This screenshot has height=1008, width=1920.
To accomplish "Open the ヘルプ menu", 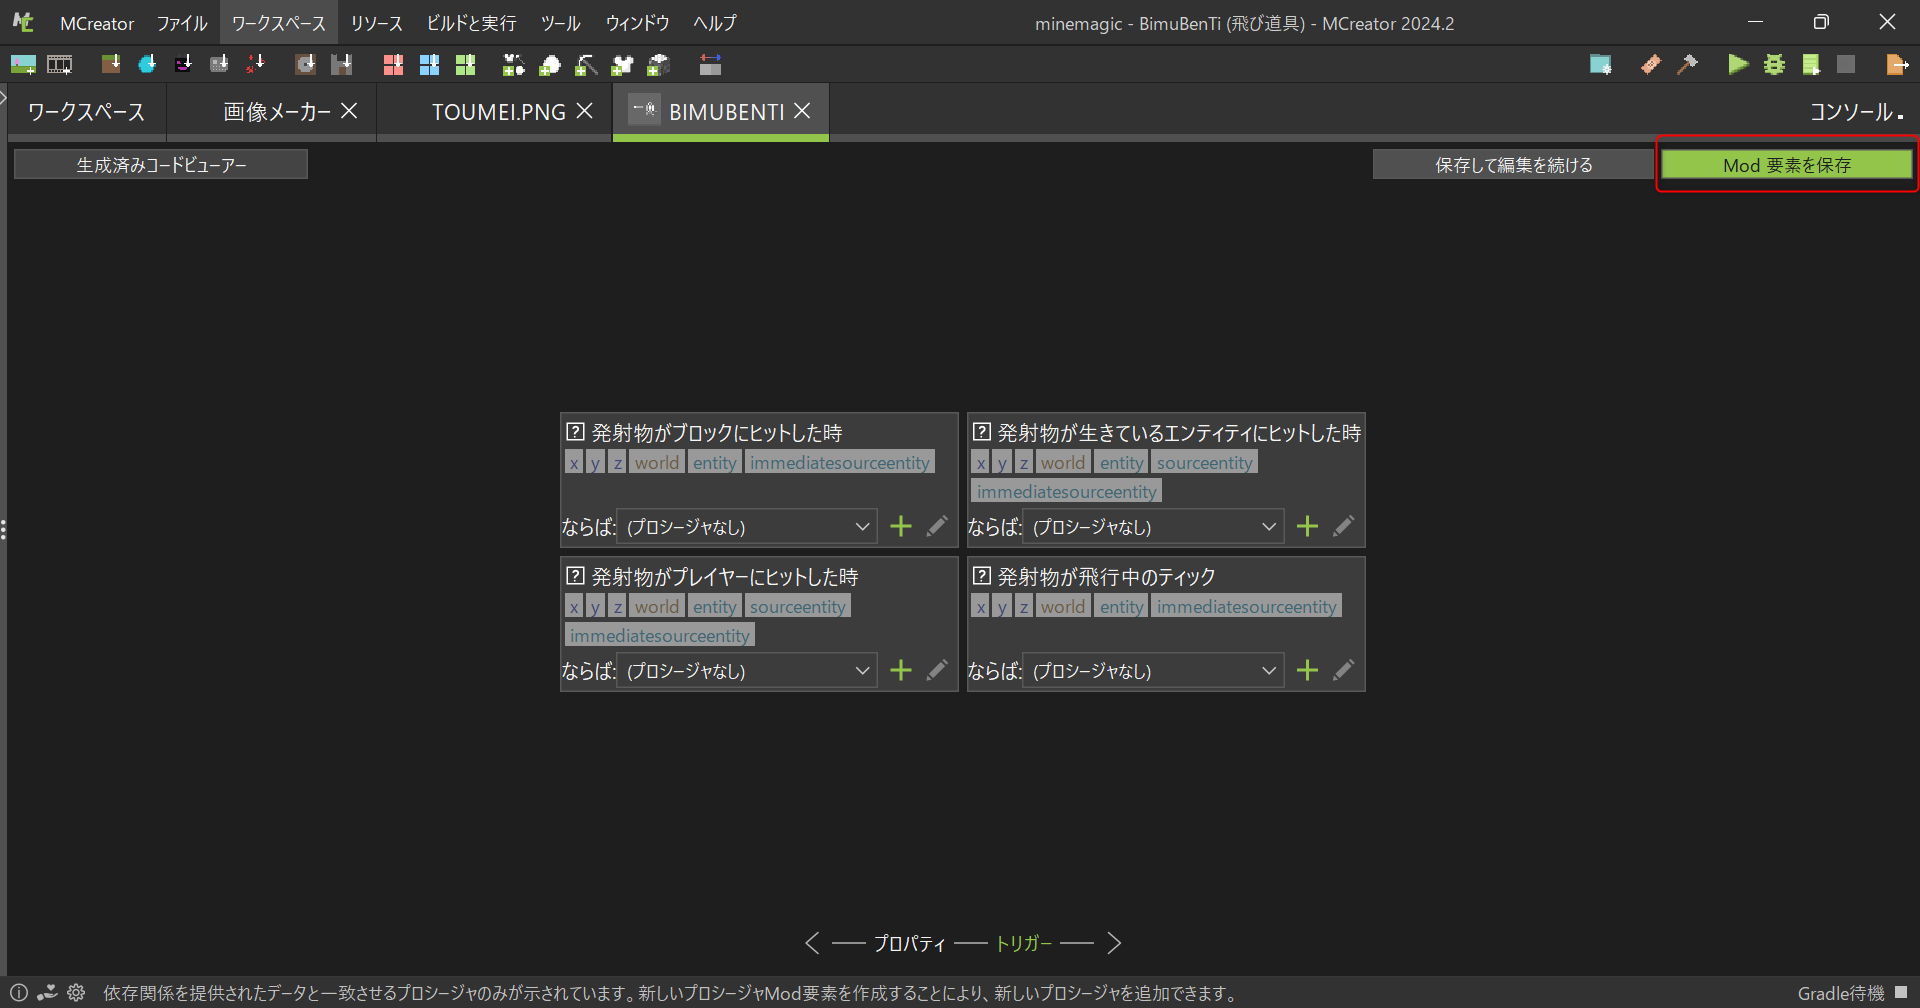I will click(715, 23).
